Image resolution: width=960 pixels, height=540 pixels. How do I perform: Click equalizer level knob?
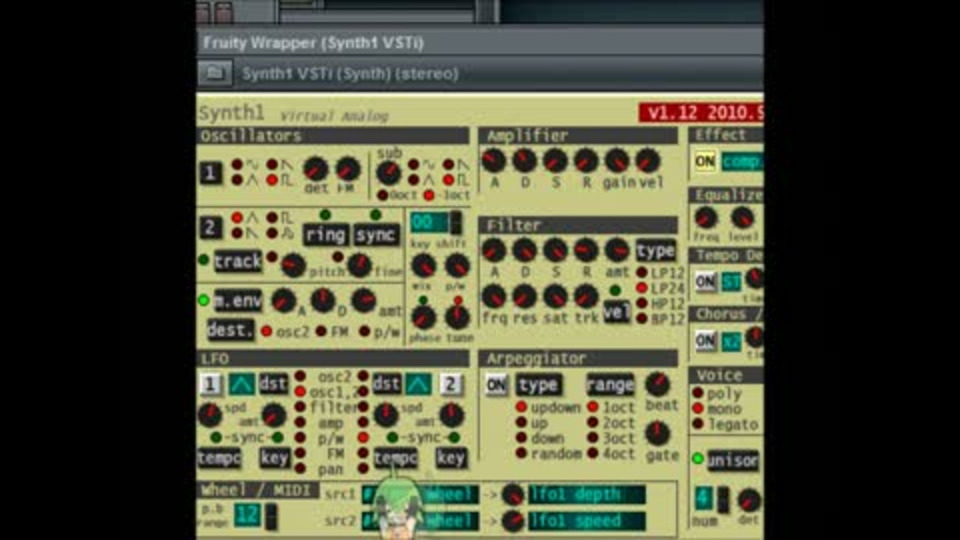tap(743, 217)
